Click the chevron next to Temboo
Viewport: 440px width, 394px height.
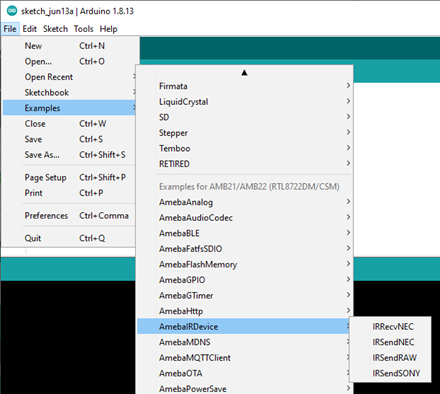point(348,148)
